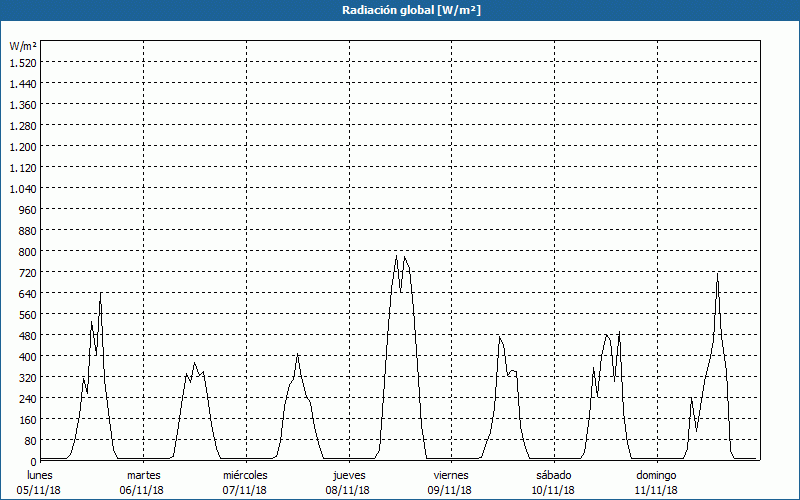Click the 'lunes' day label
The image size is (800, 500).
pos(40,475)
